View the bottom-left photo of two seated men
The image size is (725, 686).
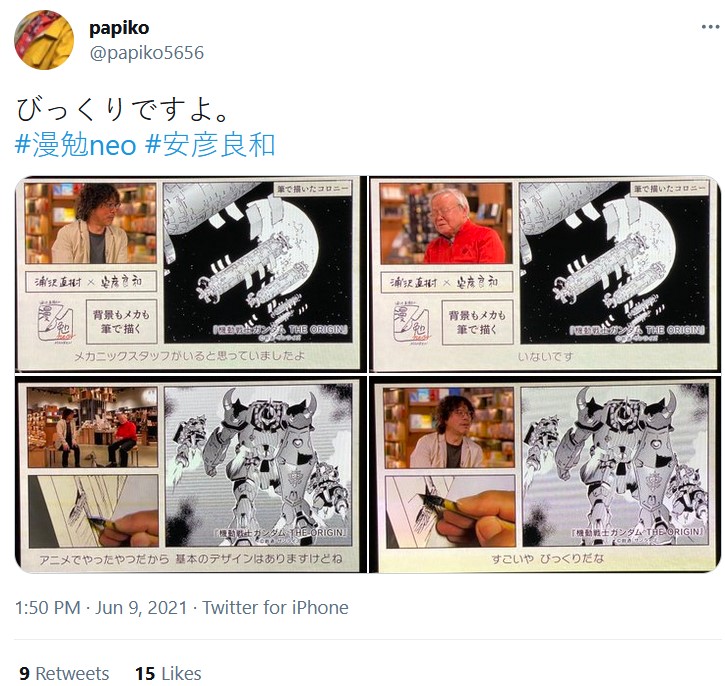[x=190, y=474]
